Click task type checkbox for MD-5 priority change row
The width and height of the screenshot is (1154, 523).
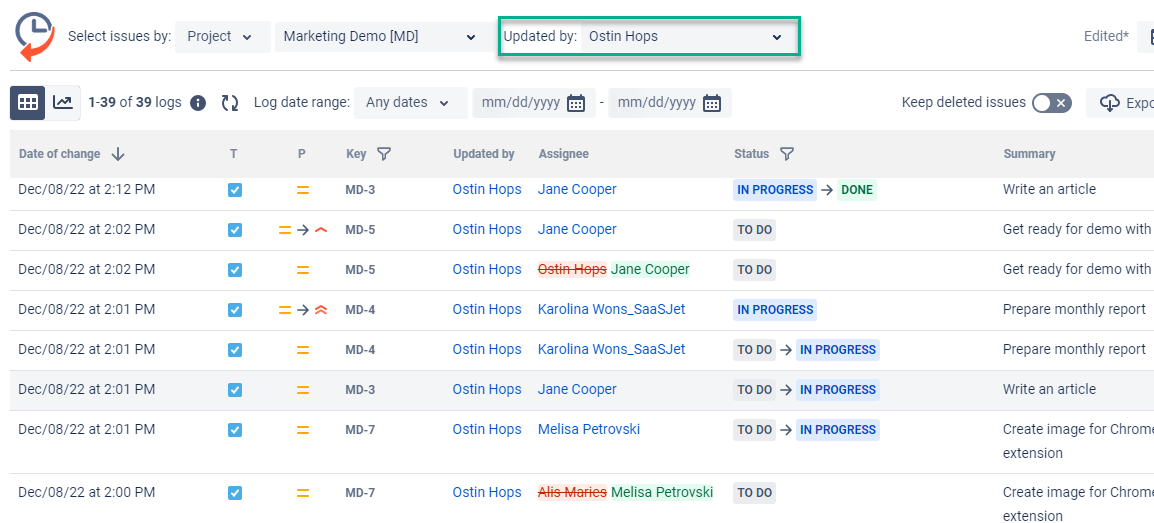235,230
